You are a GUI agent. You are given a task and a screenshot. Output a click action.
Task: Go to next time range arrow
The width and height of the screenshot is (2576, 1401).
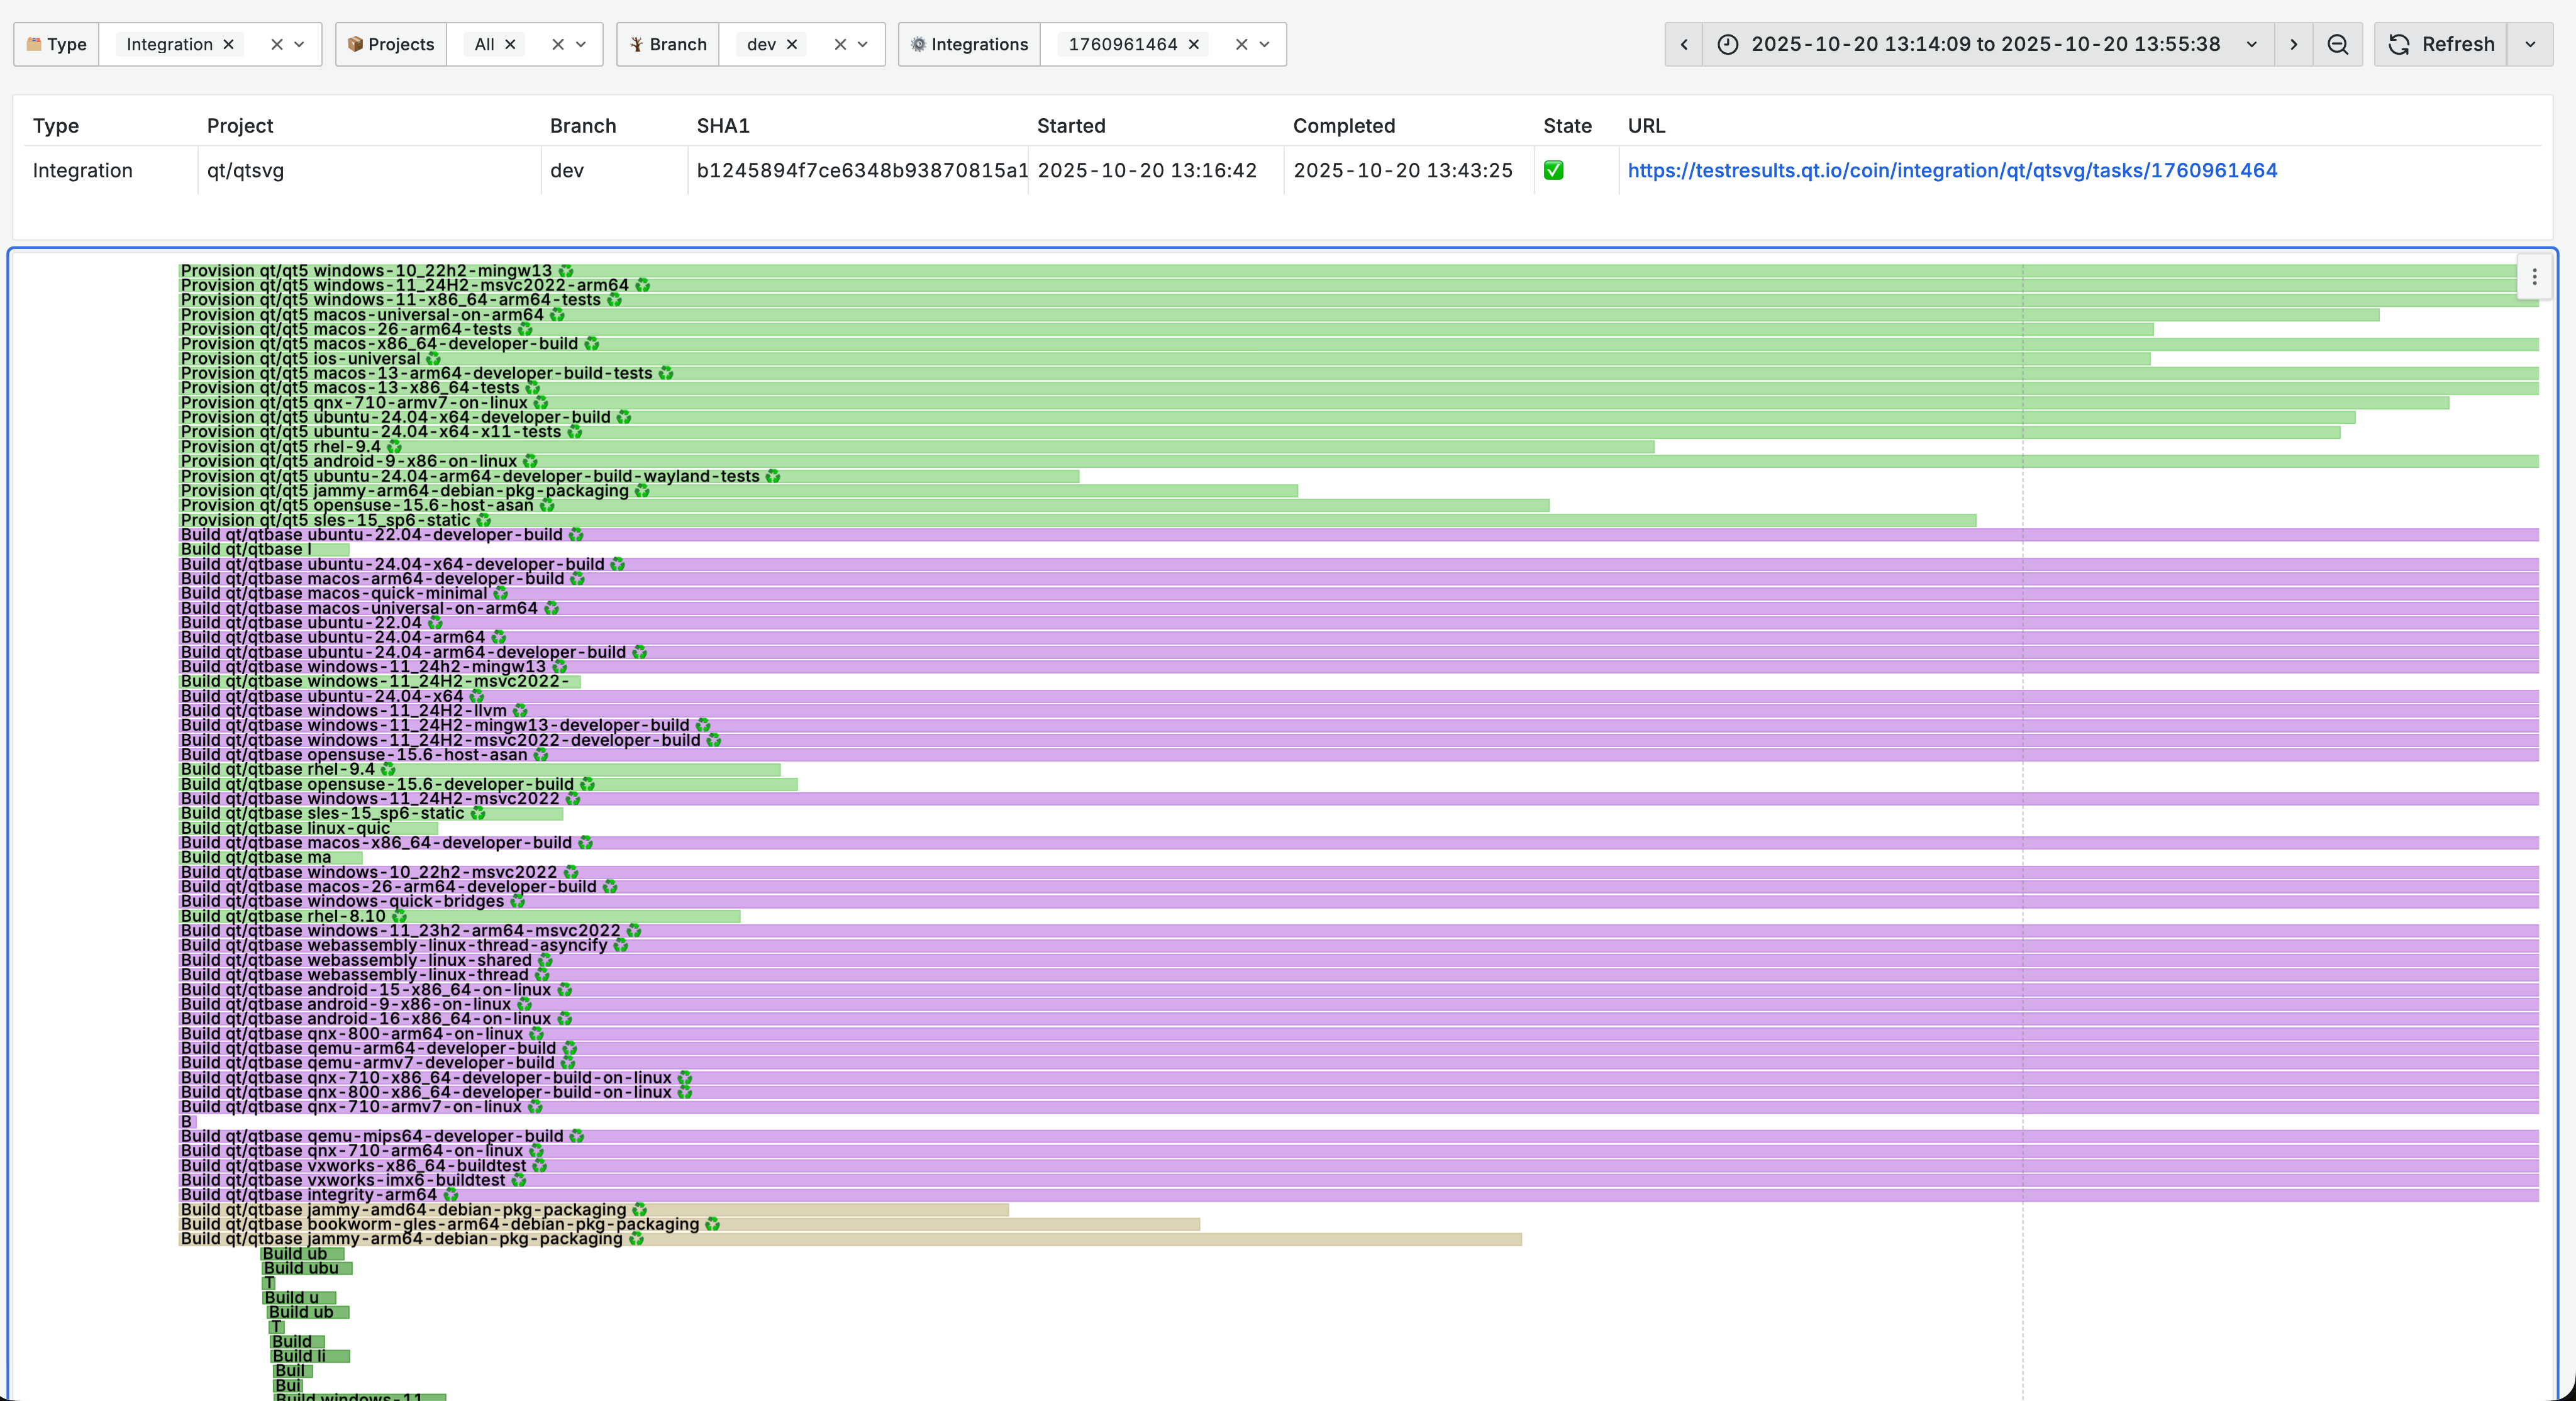click(x=2293, y=44)
